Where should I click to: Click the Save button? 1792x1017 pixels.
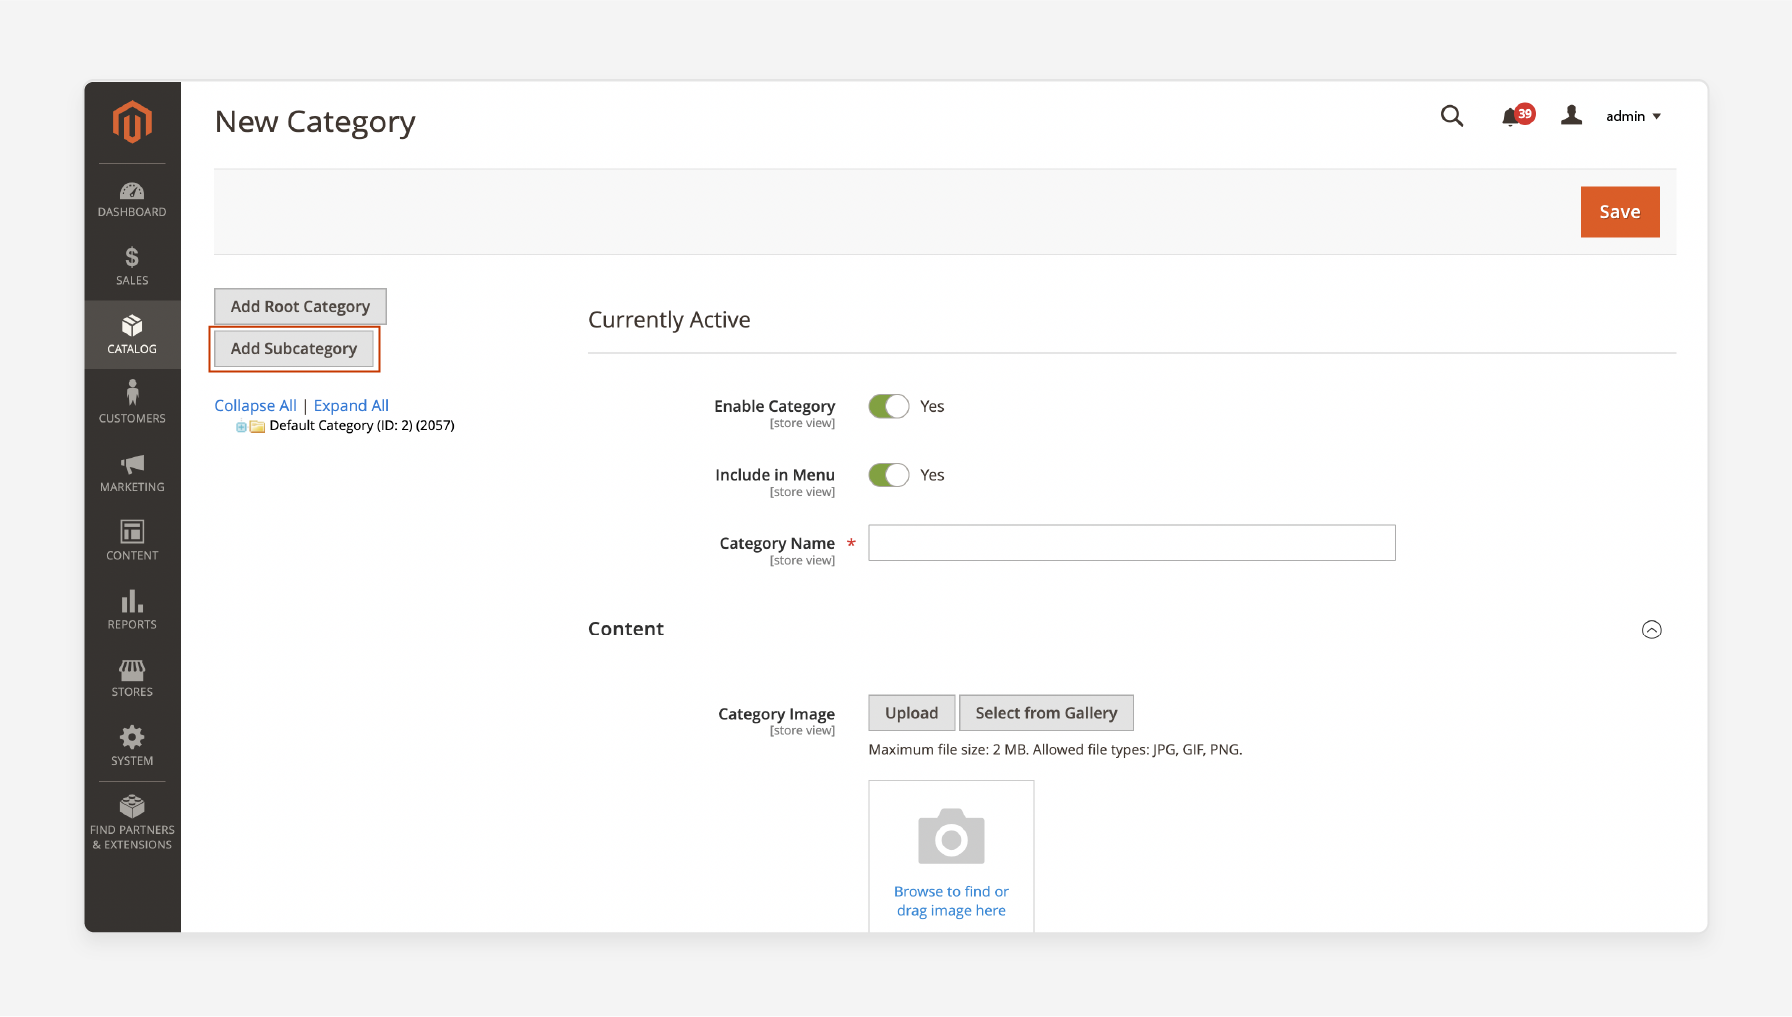1620,212
